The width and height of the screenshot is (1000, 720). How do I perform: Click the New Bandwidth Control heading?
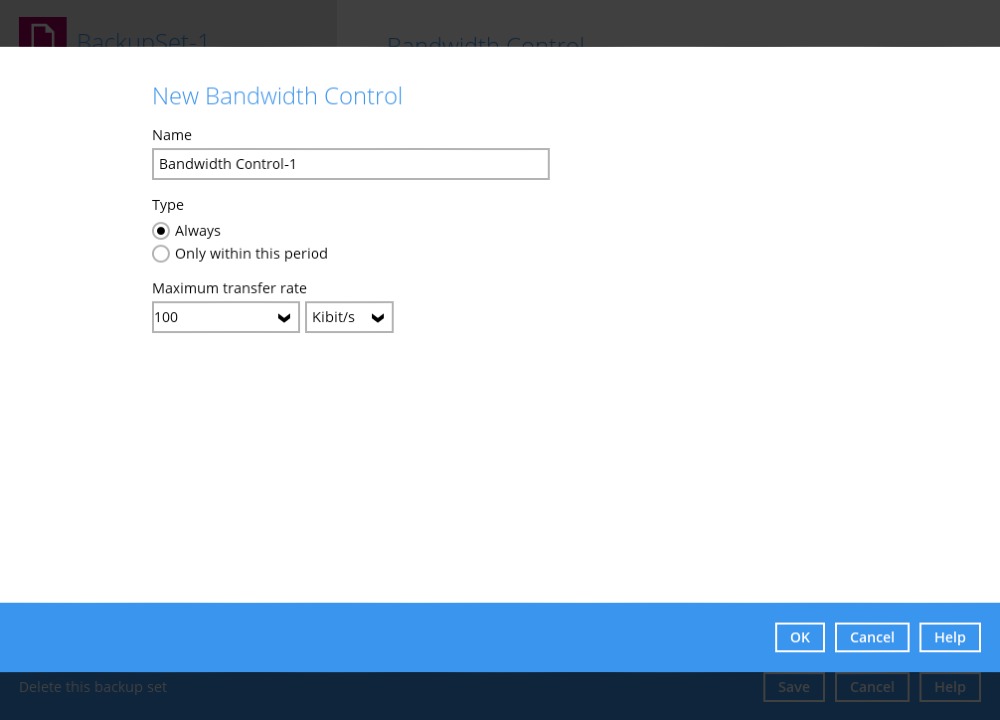[277, 96]
